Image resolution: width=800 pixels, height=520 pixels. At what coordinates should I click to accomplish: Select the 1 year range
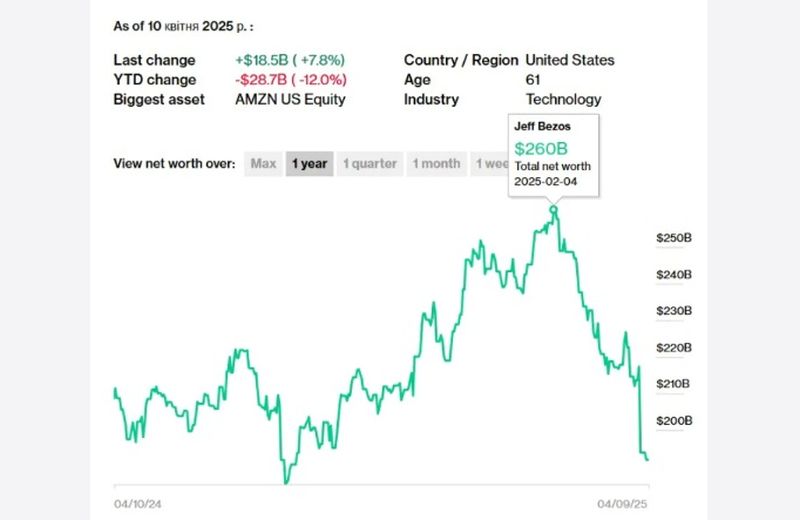click(309, 164)
